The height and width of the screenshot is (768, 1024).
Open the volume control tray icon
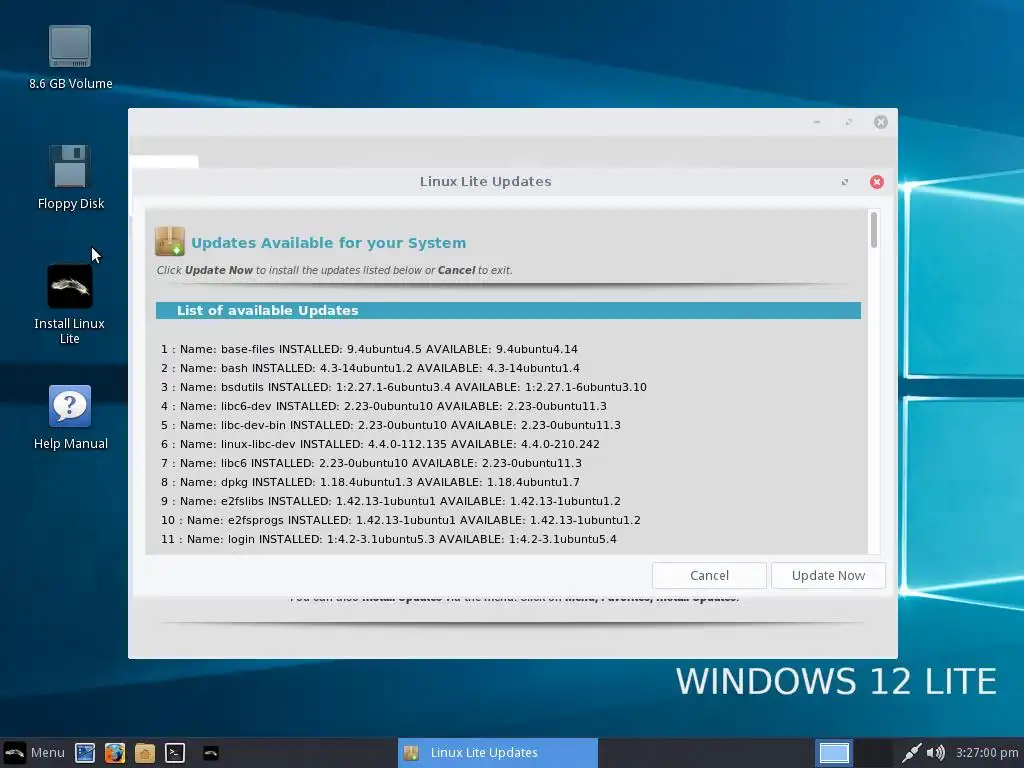pos(935,752)
